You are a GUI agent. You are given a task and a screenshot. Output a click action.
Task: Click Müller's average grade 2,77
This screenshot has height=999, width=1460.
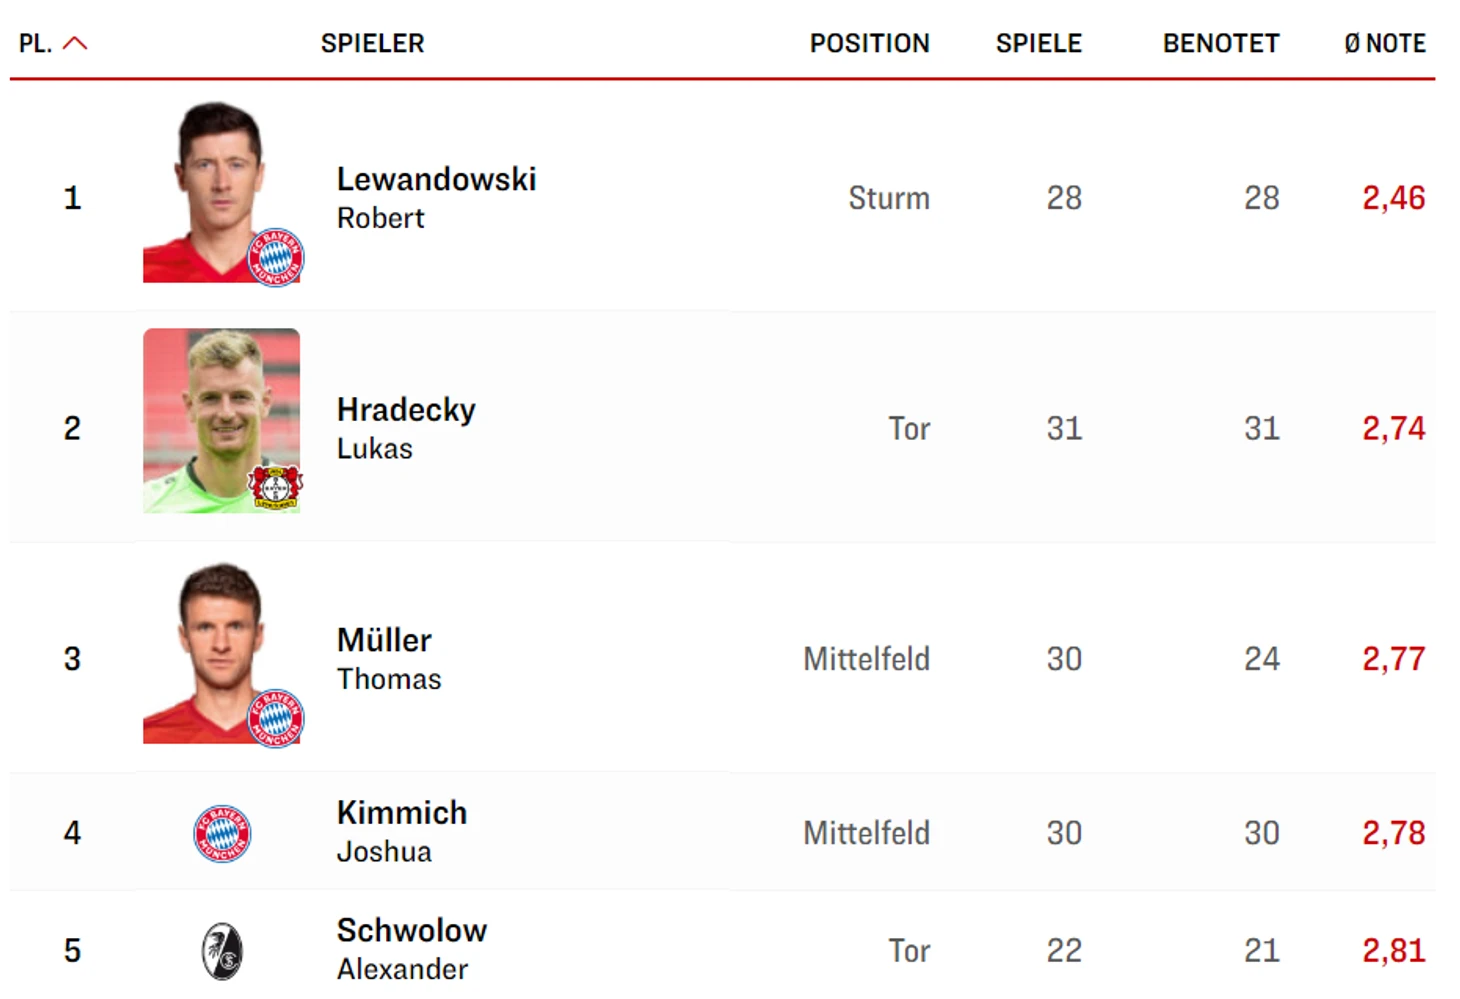1393,659
